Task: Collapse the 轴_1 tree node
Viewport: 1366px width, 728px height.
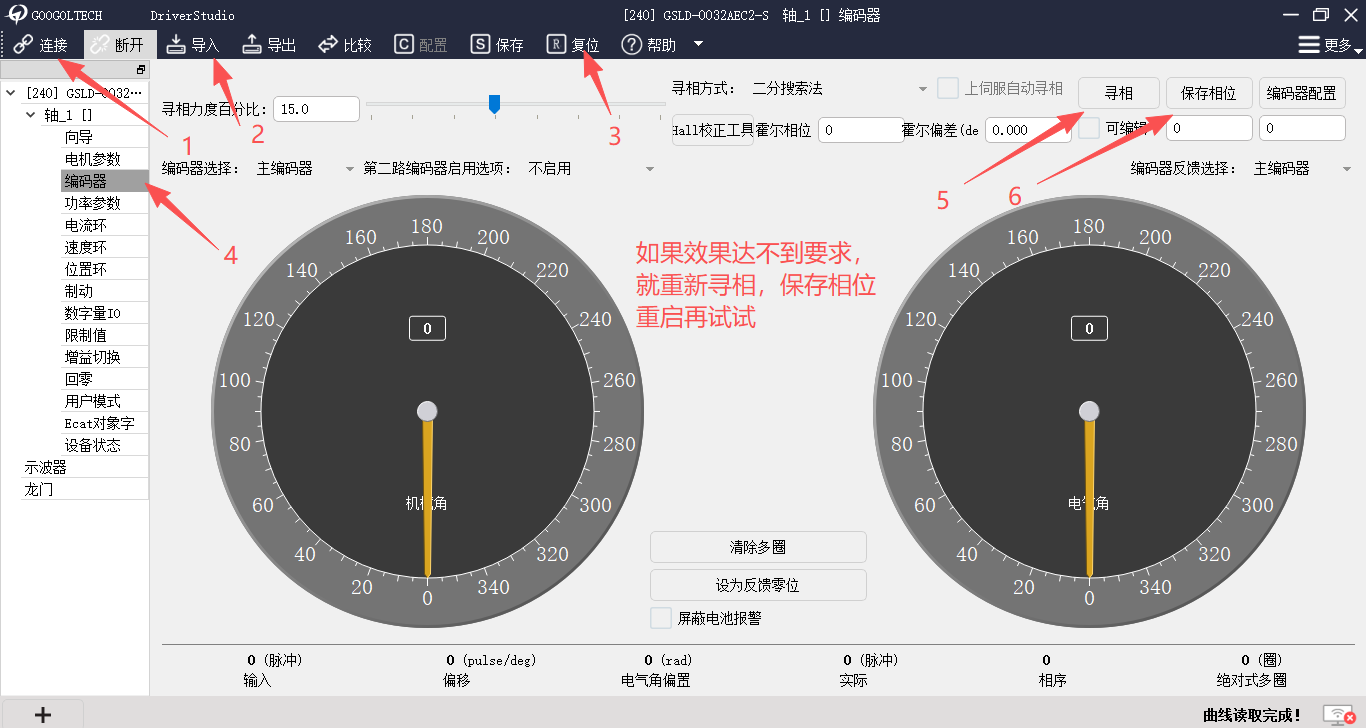Action: (x=31, y=115)
